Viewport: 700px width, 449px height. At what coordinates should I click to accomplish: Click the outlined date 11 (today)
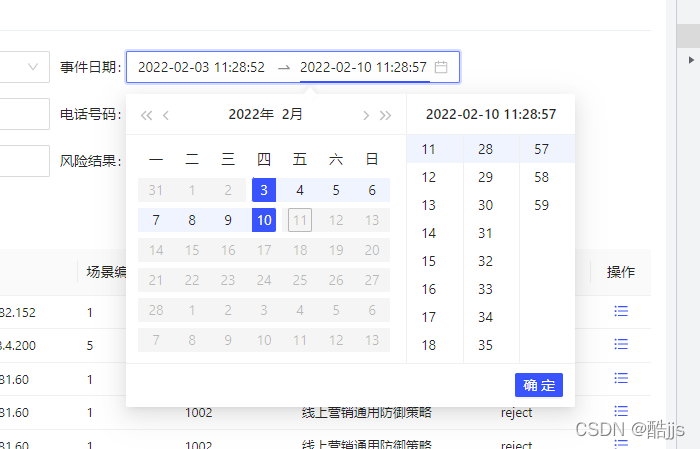300,220
